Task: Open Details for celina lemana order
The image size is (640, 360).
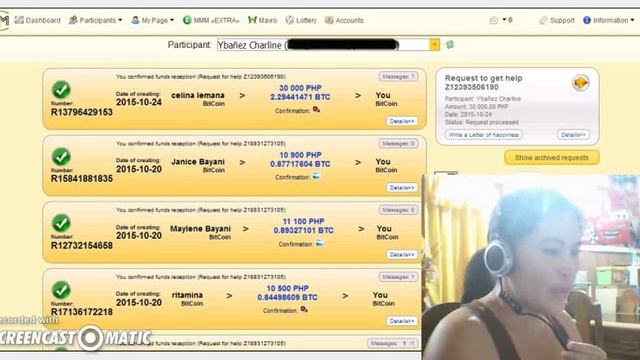Action: [x=402, y=121]
